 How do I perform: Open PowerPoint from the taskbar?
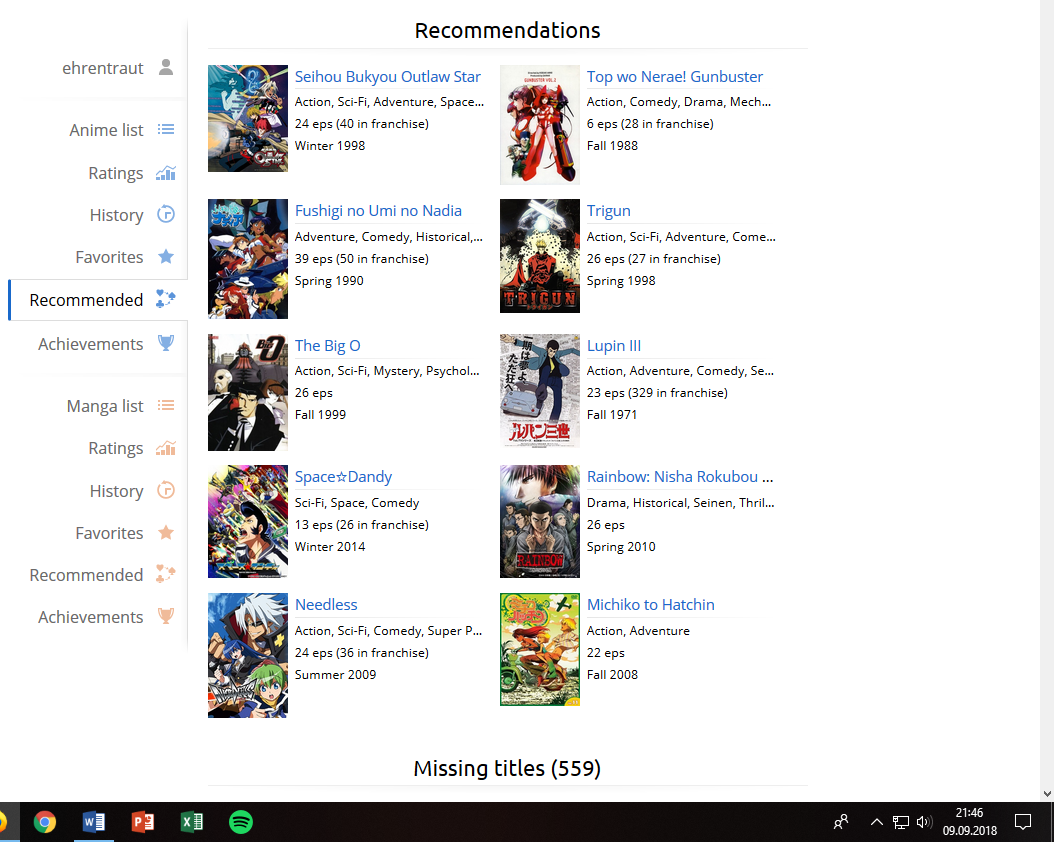tap(143, 822)
